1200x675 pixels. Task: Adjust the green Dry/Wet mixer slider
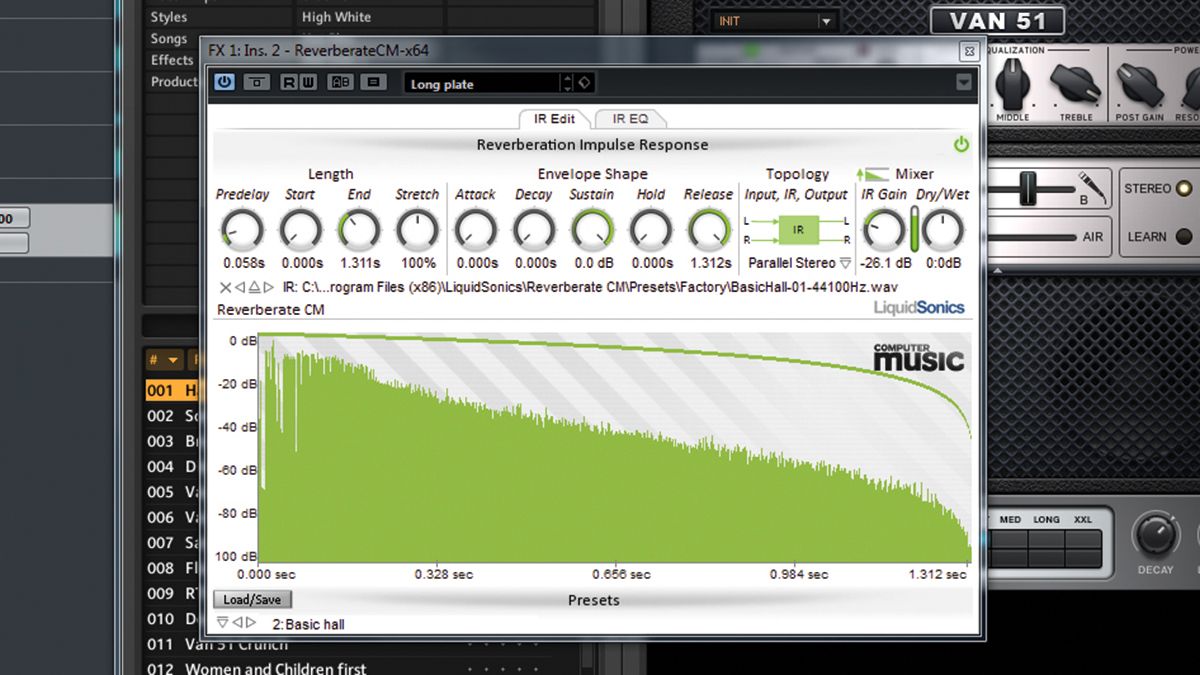[x=914, y=230]
